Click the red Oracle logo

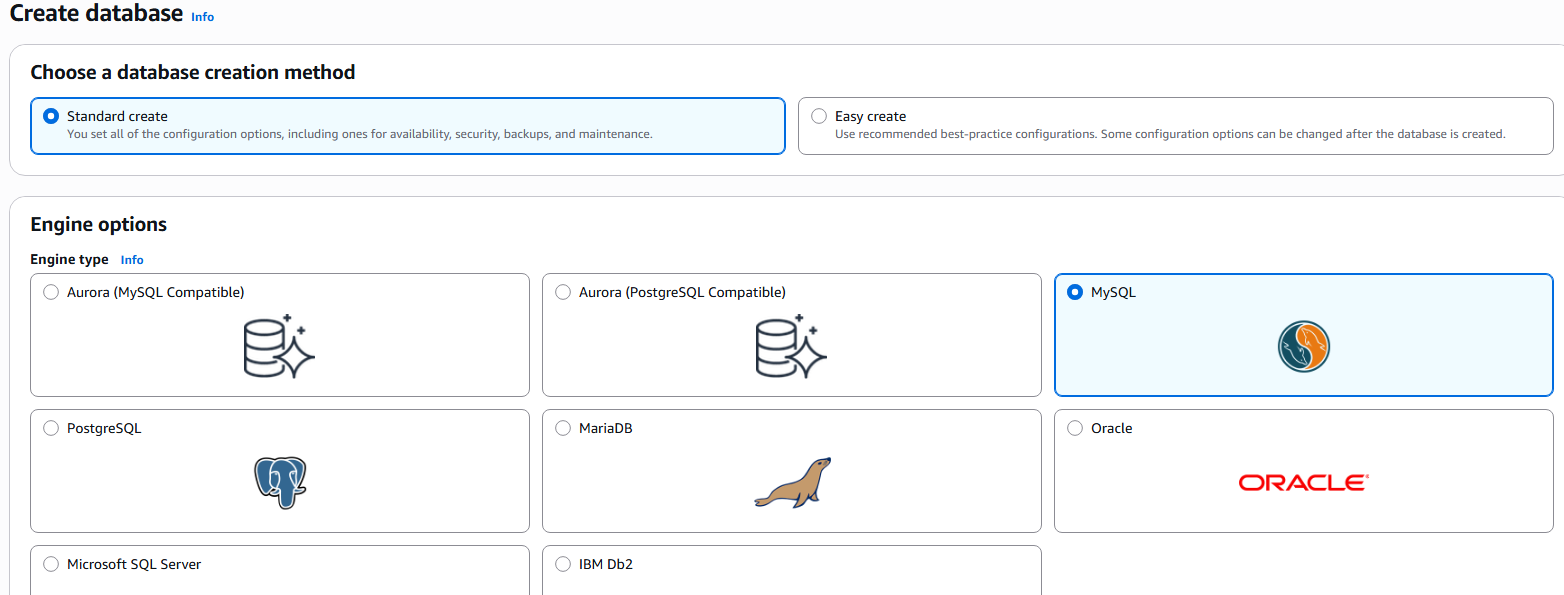[1304, 483]
